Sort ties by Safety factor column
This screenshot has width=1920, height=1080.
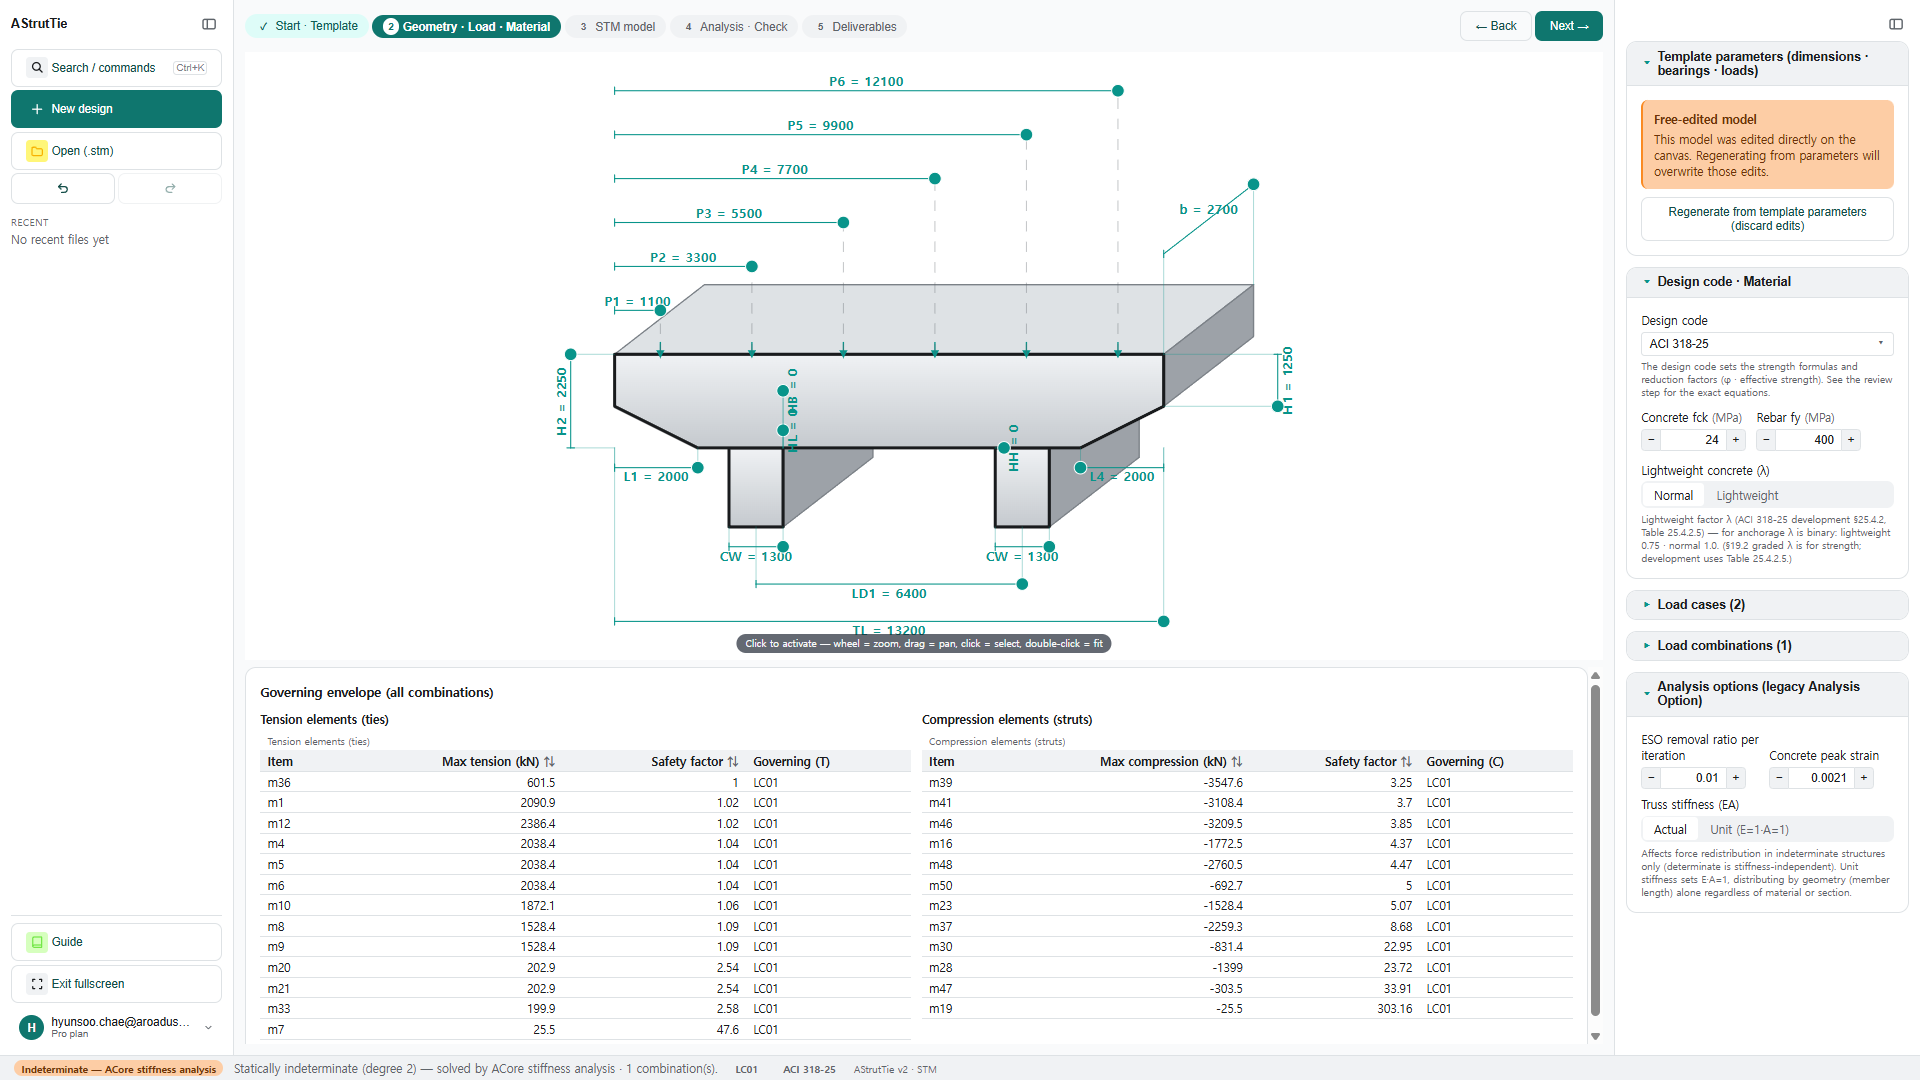(x=733, y=762)
